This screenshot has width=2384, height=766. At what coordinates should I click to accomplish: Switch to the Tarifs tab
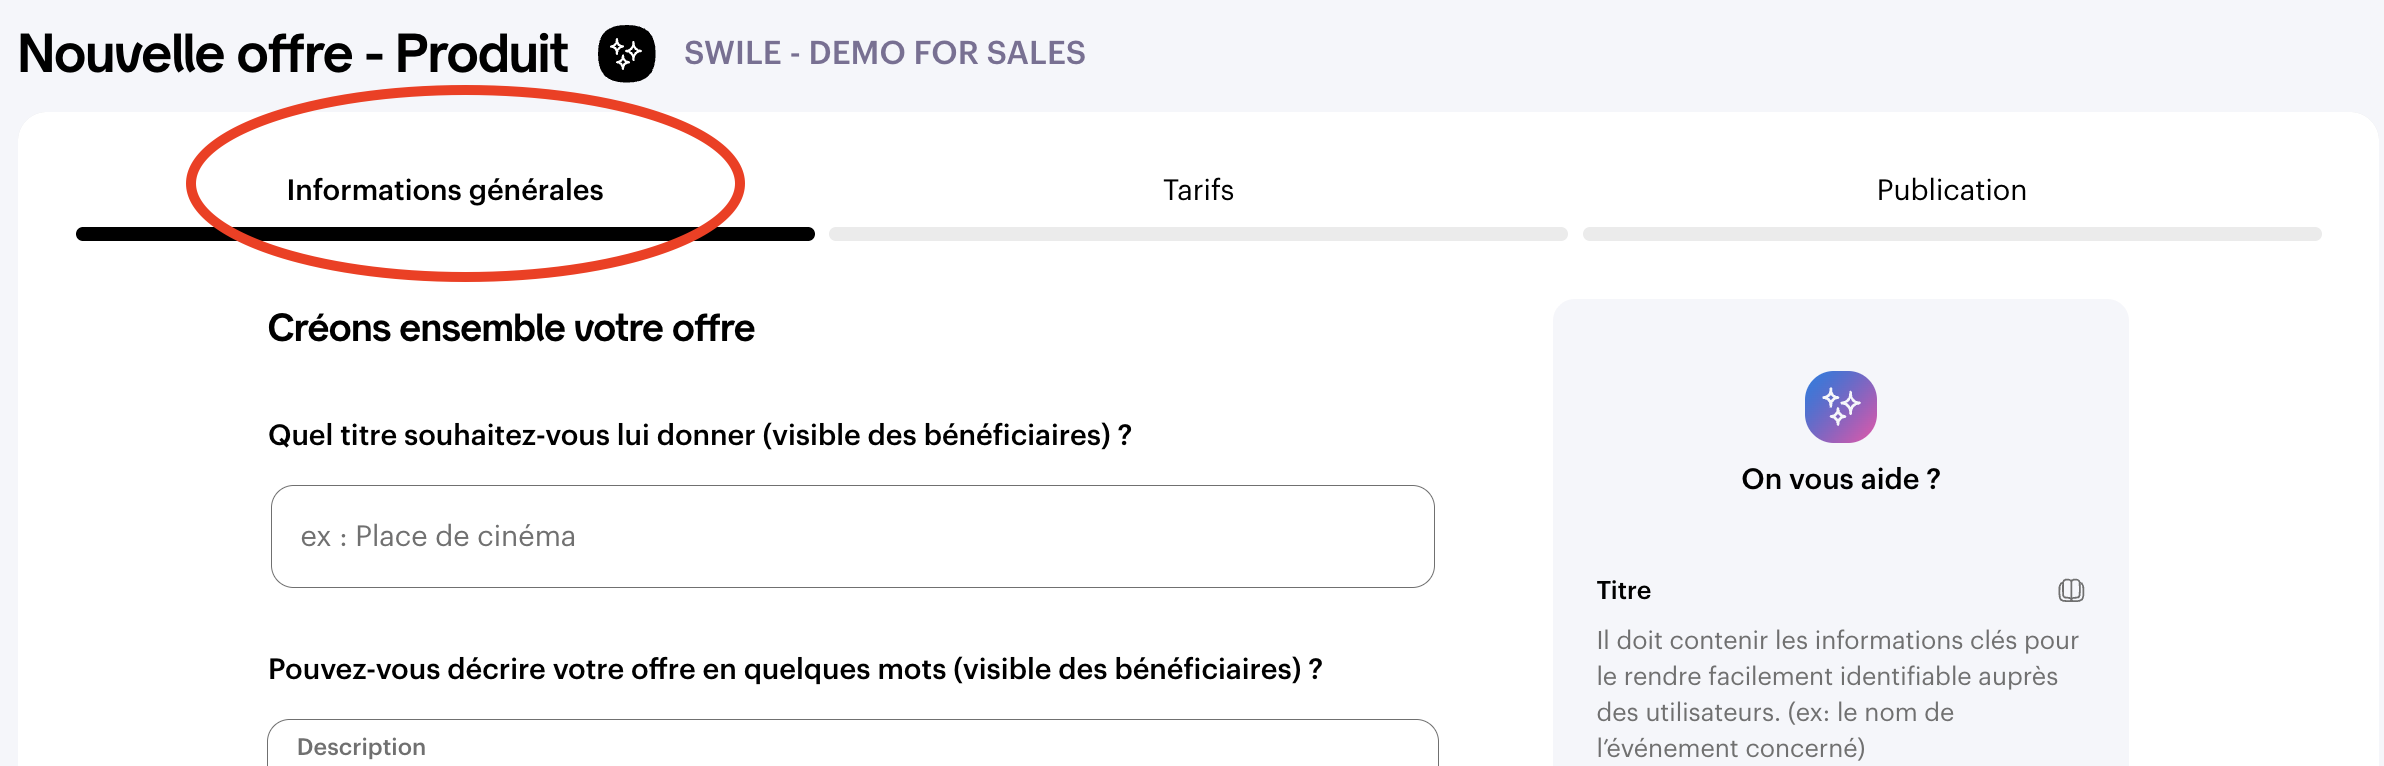pyautogui.click(x=1198, y=190)
